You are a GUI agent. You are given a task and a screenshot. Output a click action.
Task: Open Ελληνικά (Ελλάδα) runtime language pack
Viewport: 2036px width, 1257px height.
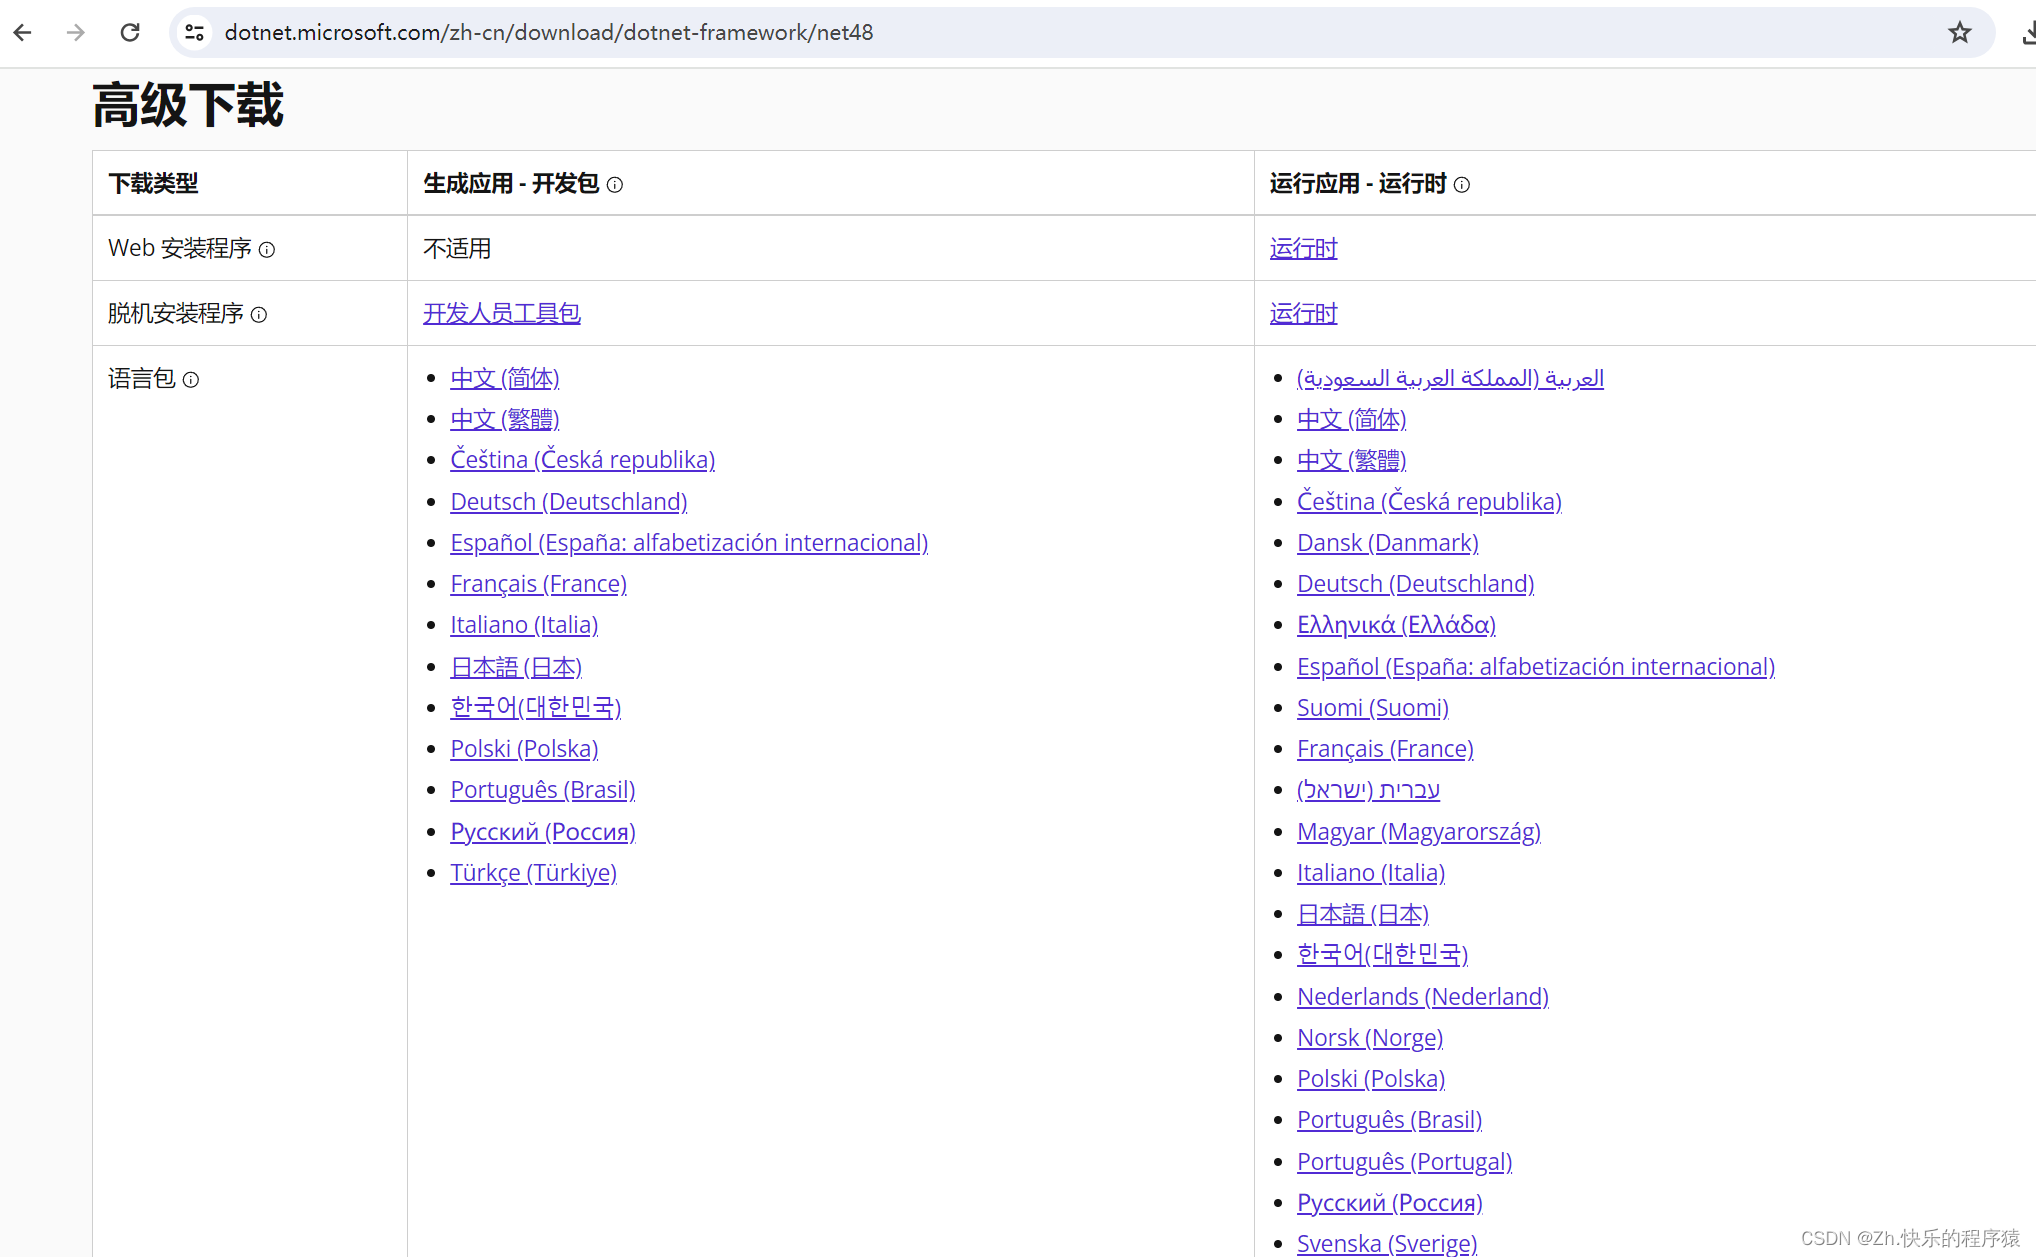1396,625
